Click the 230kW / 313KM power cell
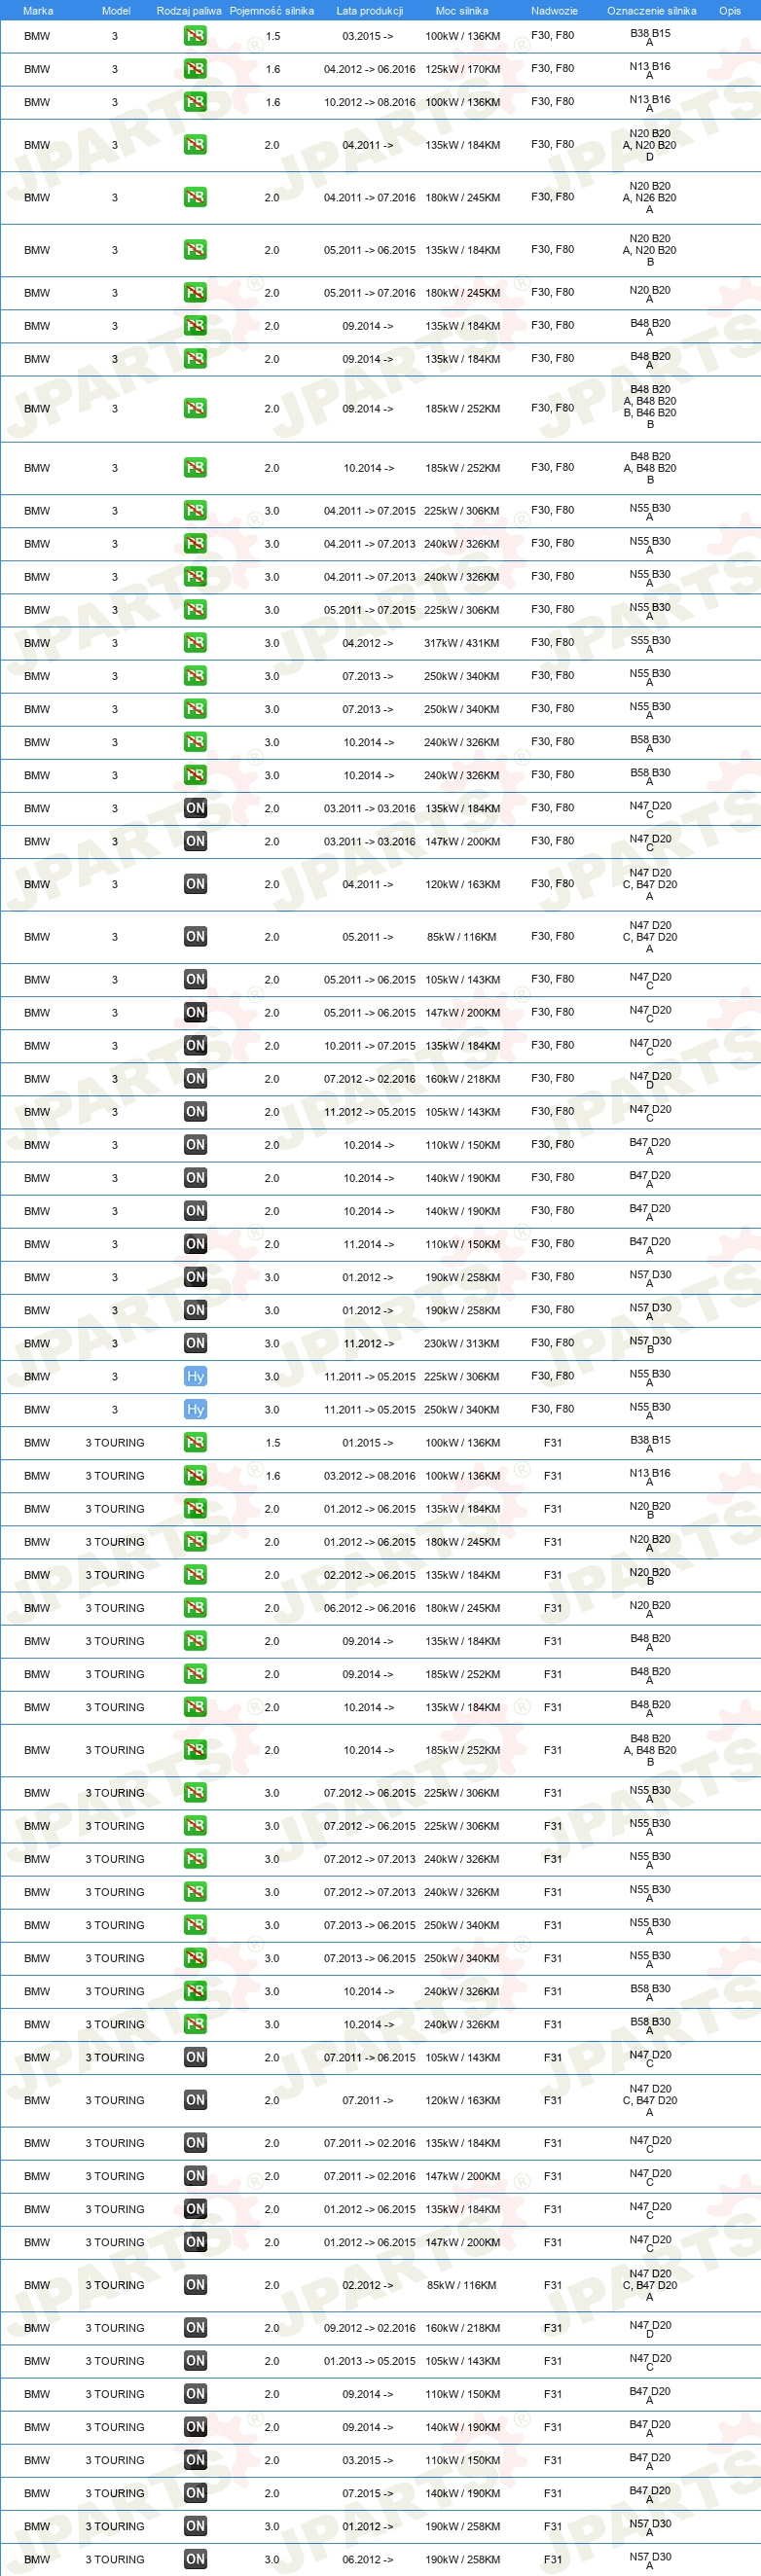This screenshot has height=2576, width=761. point(462,1343)
